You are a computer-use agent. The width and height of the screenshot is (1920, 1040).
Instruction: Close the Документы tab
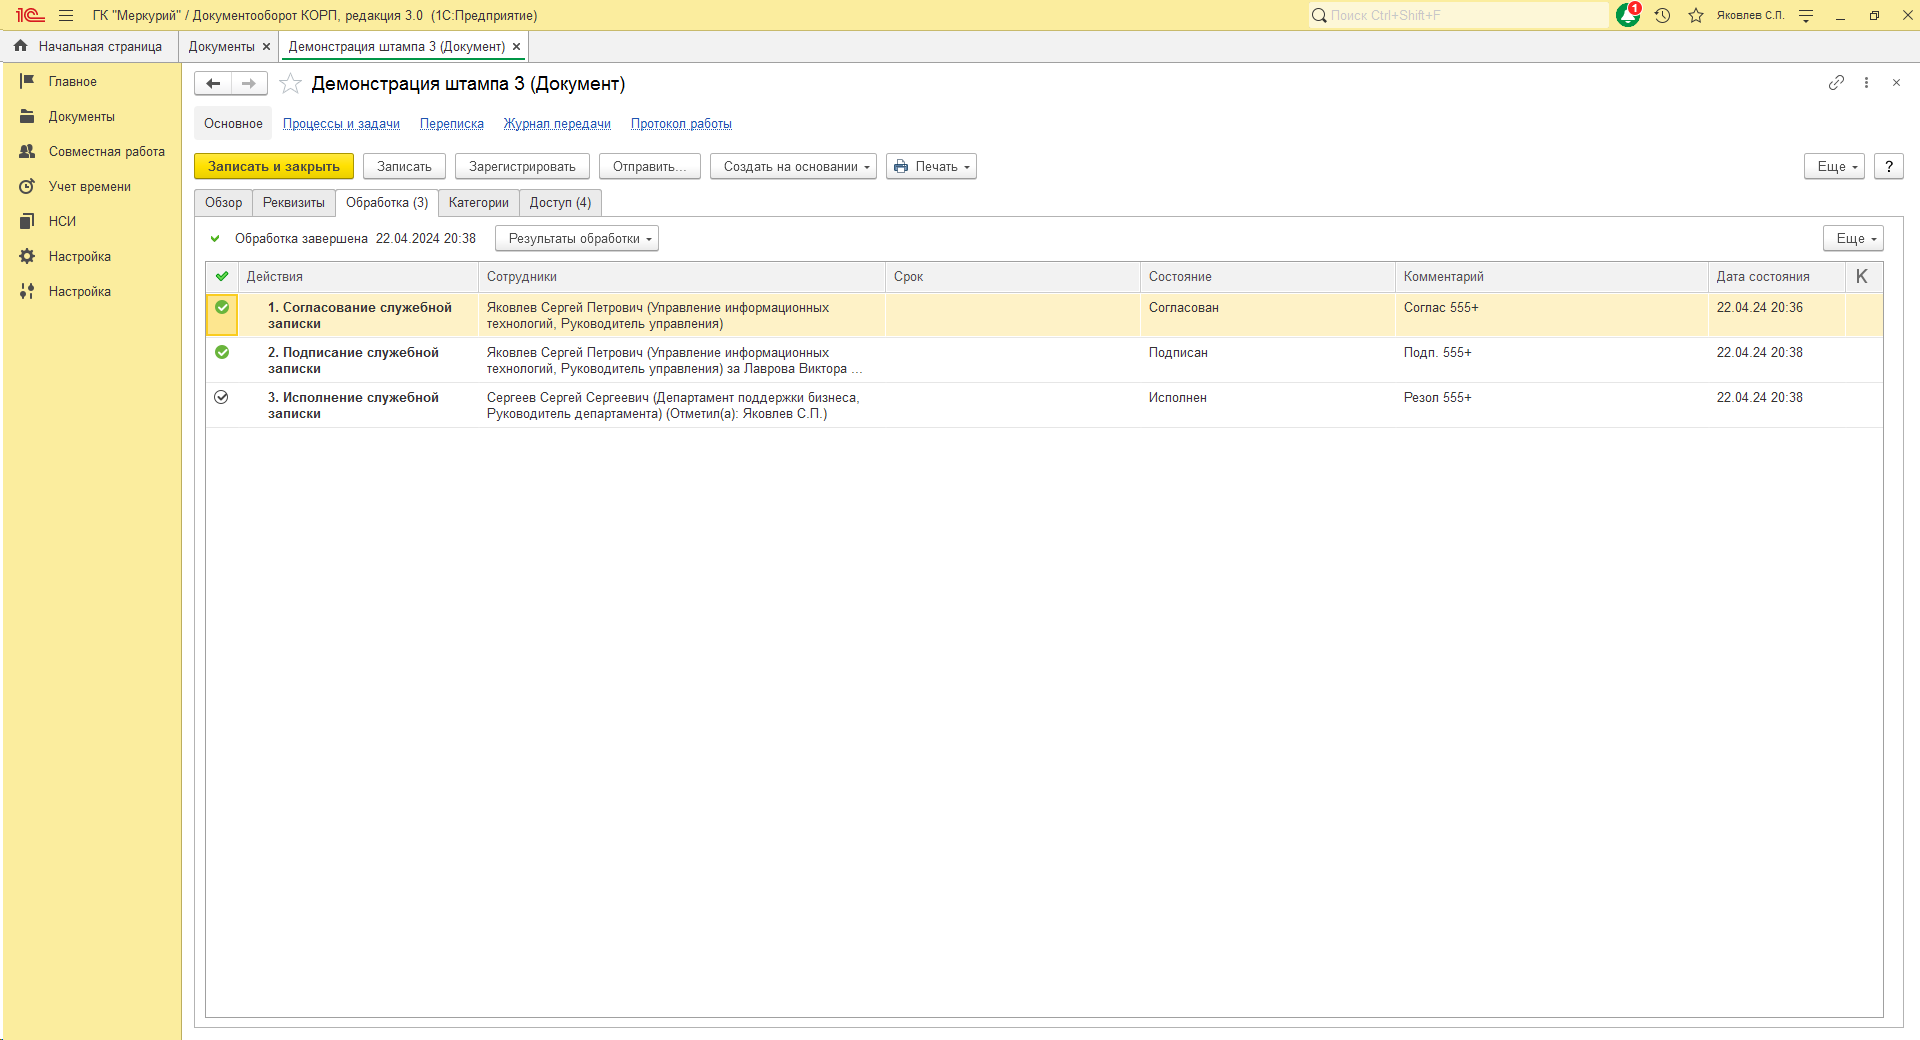click(266, 47)
